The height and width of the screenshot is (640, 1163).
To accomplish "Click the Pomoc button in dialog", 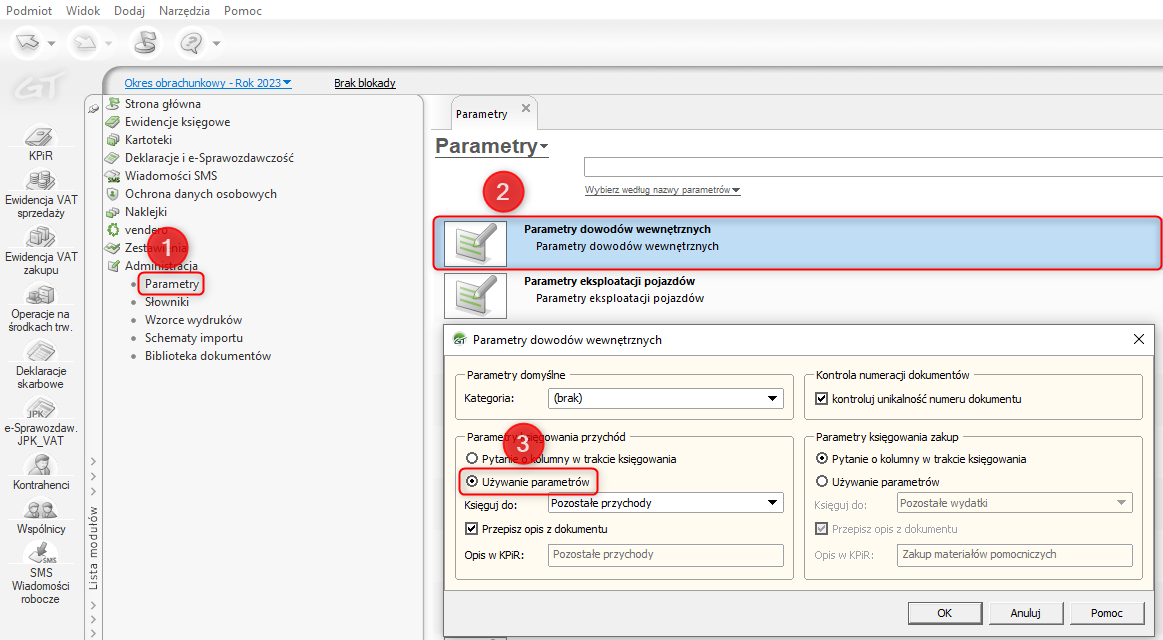I will coord(1107,613).
